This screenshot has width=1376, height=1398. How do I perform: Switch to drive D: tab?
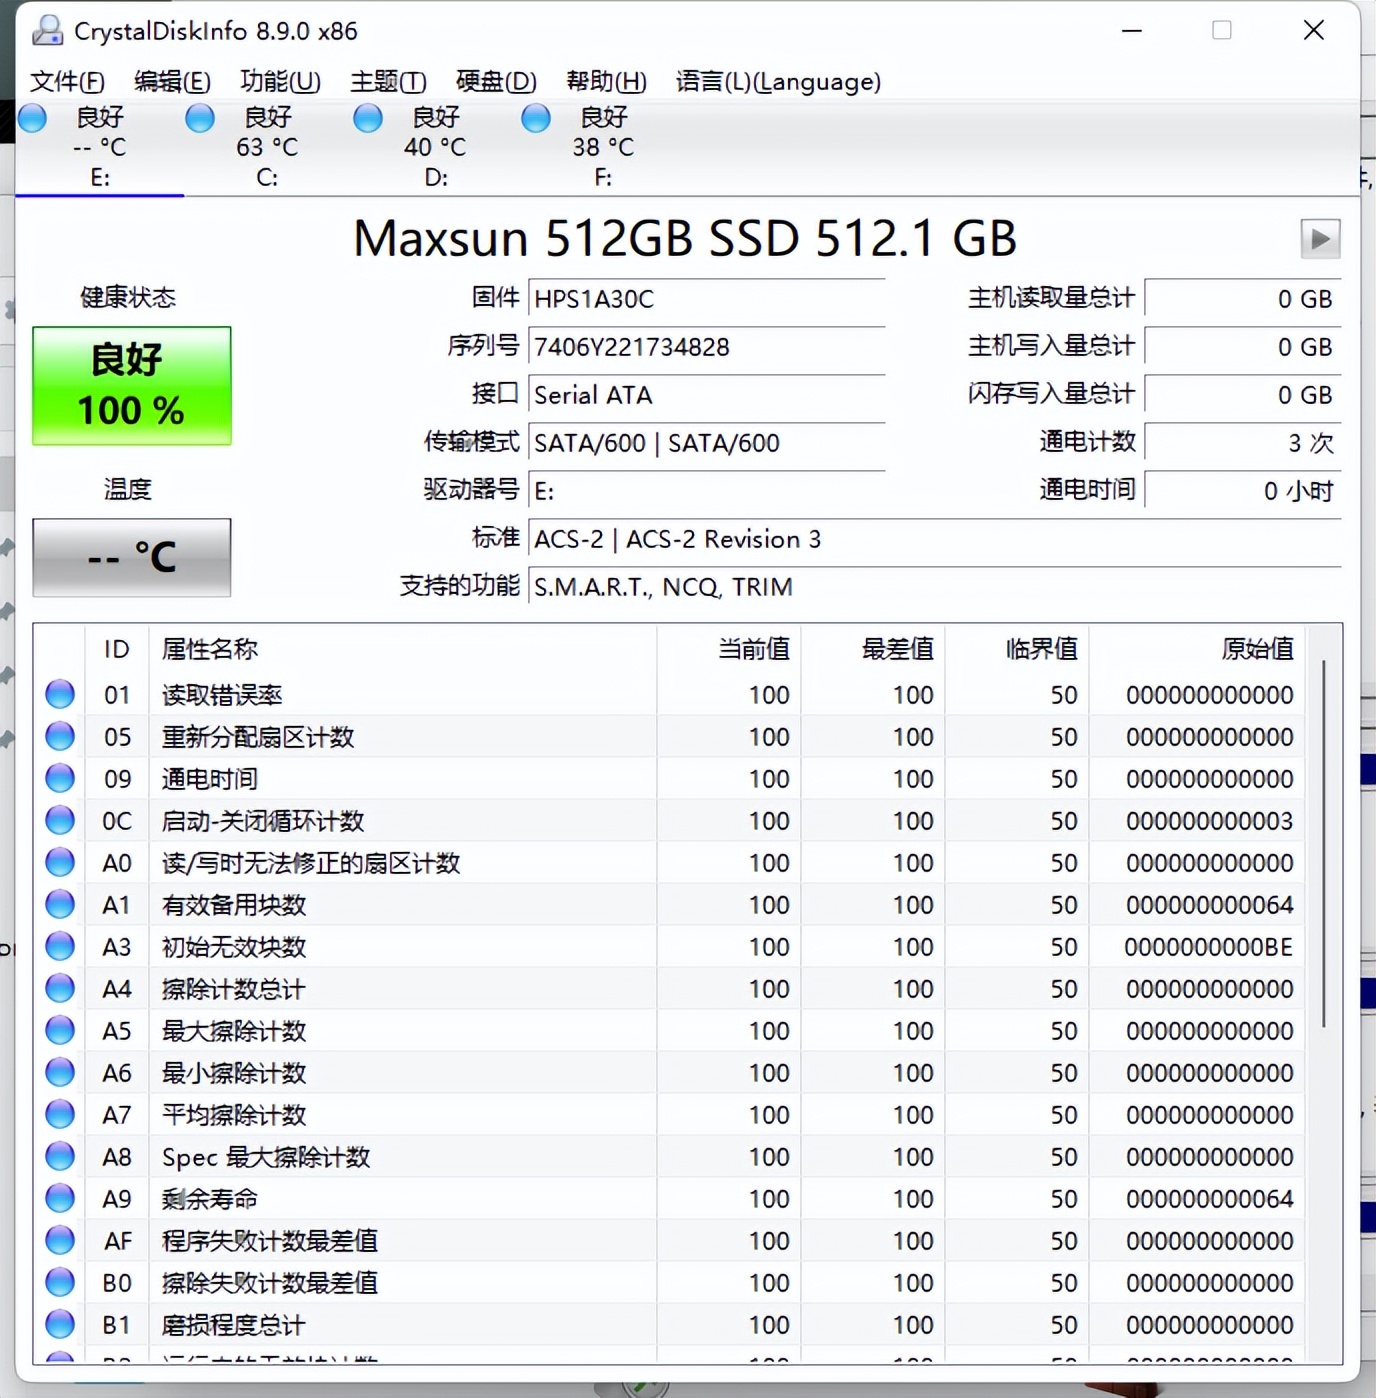point(434,145)
